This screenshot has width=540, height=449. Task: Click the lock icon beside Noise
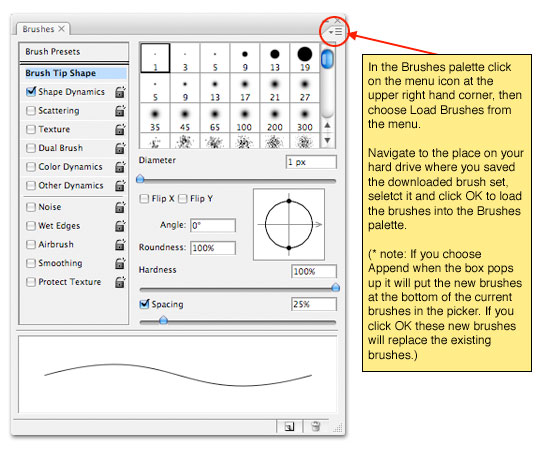tap(120, 207)
